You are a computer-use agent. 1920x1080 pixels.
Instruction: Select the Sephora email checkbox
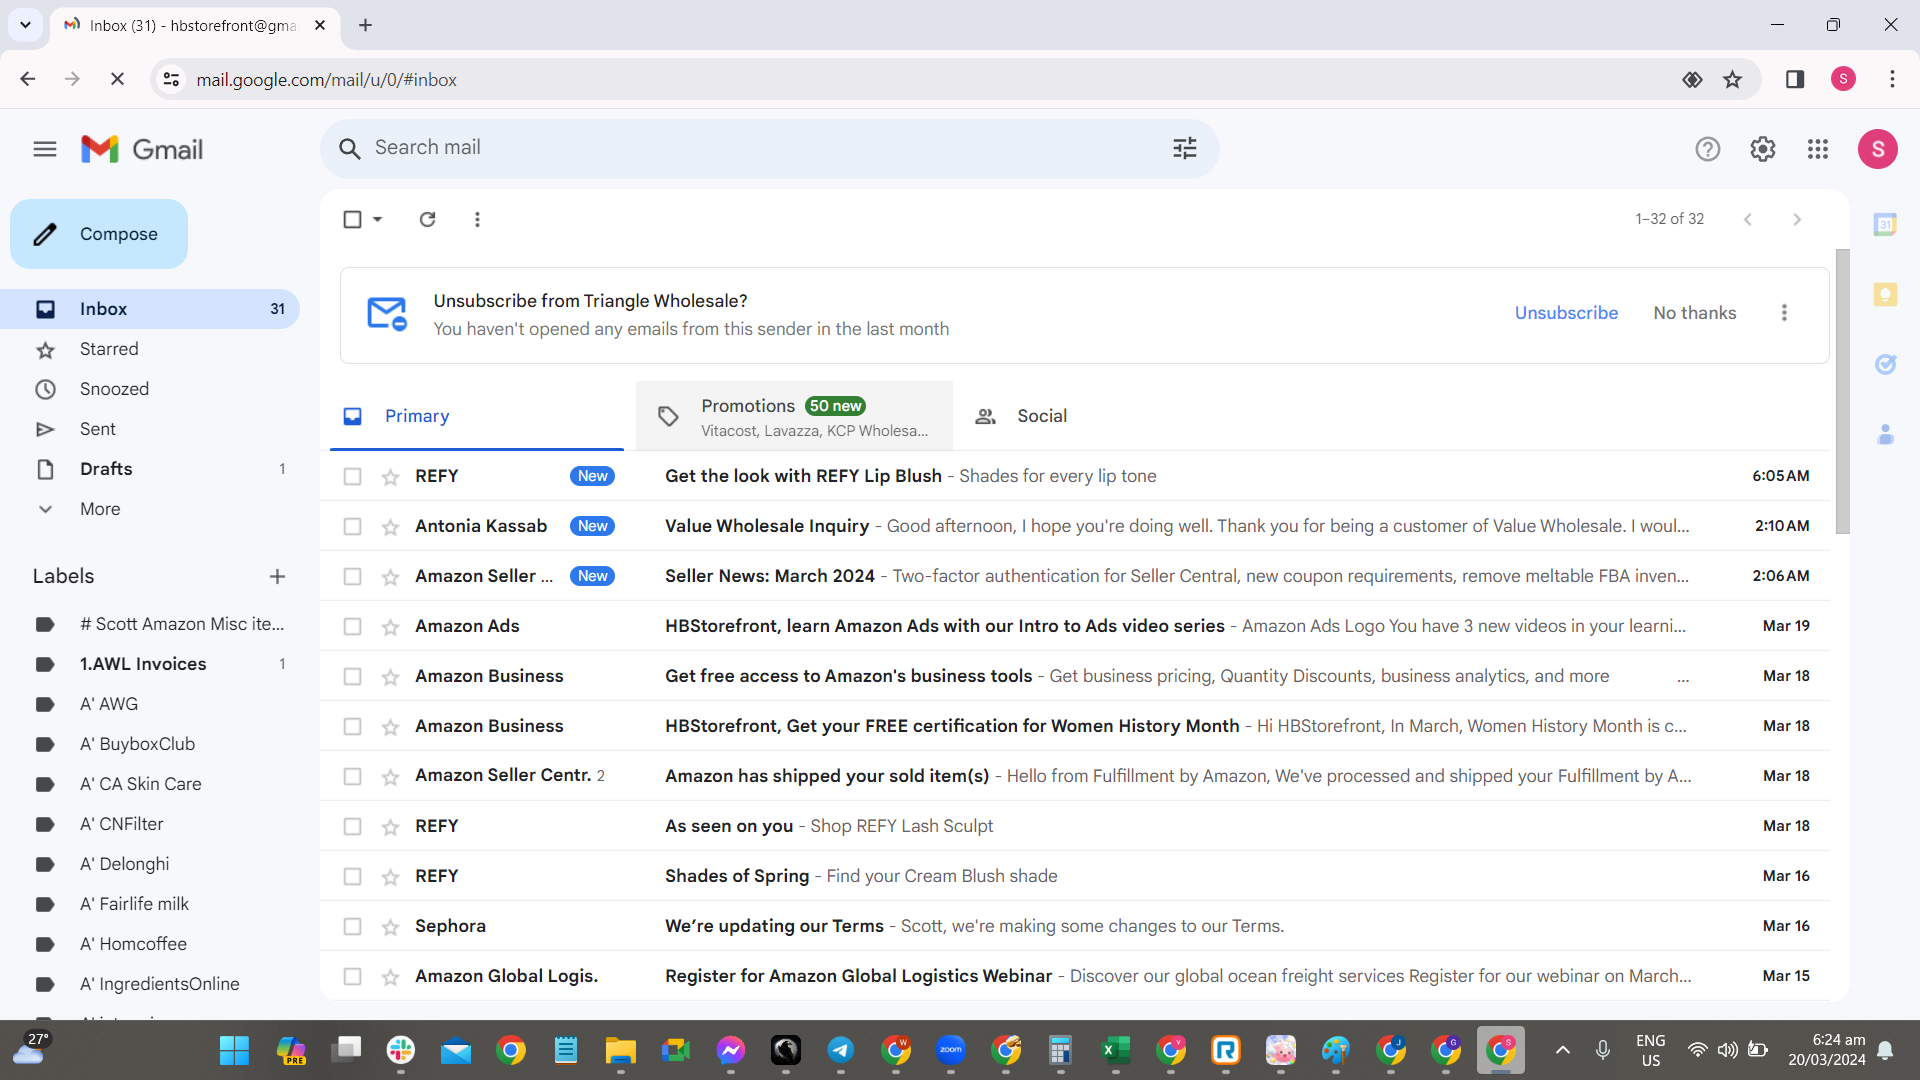(352, 927)
